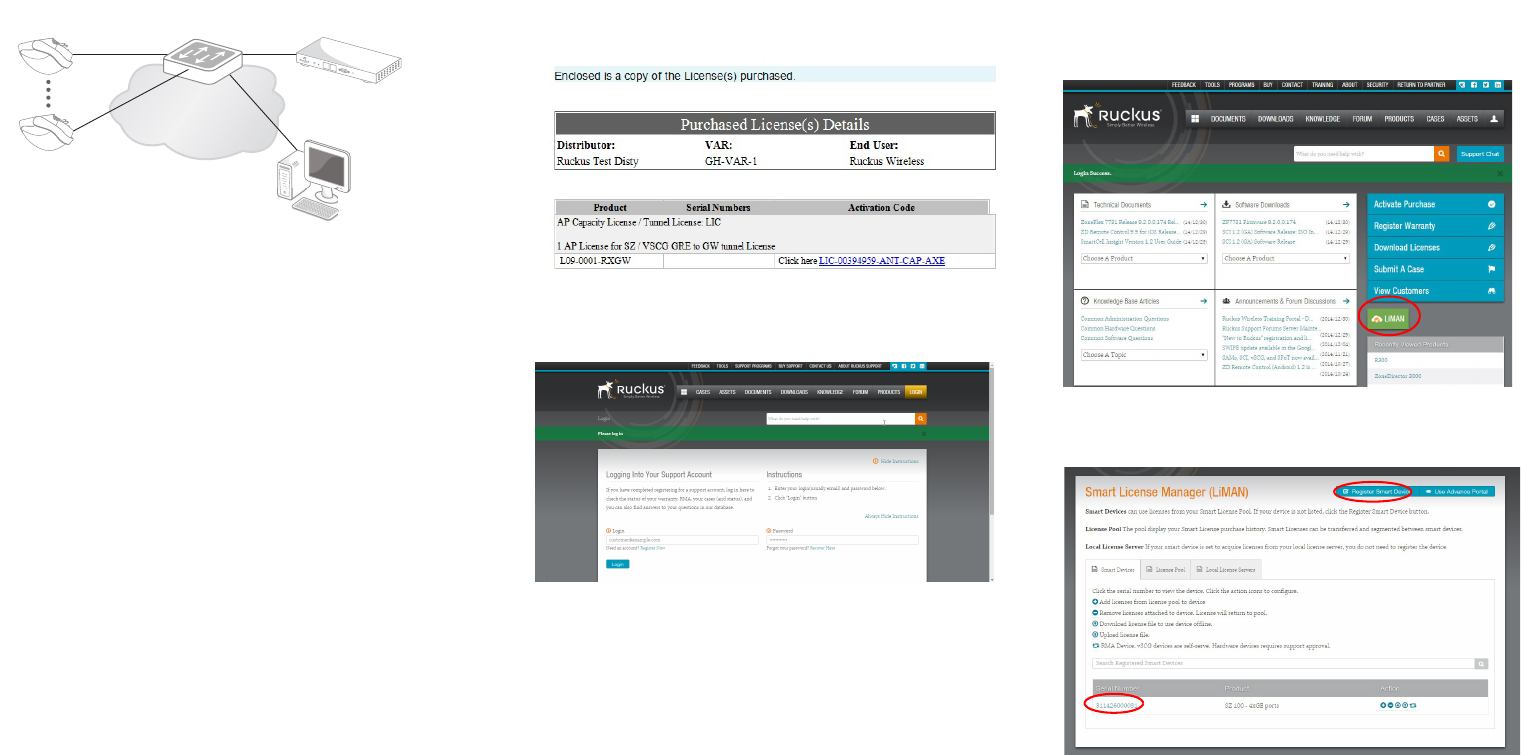Open the user profile icon next to ASSETS
The height and width of the screenshot is (755, 1521).
point(1494,118)
